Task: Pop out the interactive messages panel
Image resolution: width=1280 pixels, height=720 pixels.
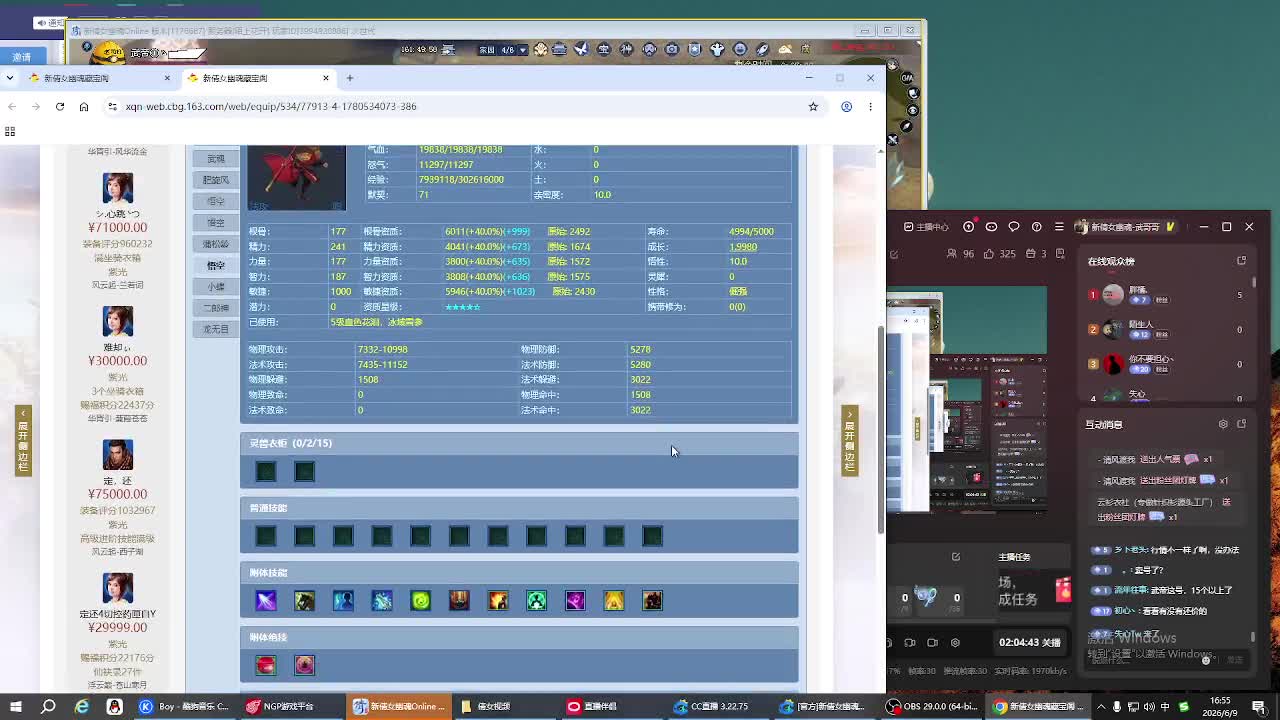Action: tap(1242, 424)
